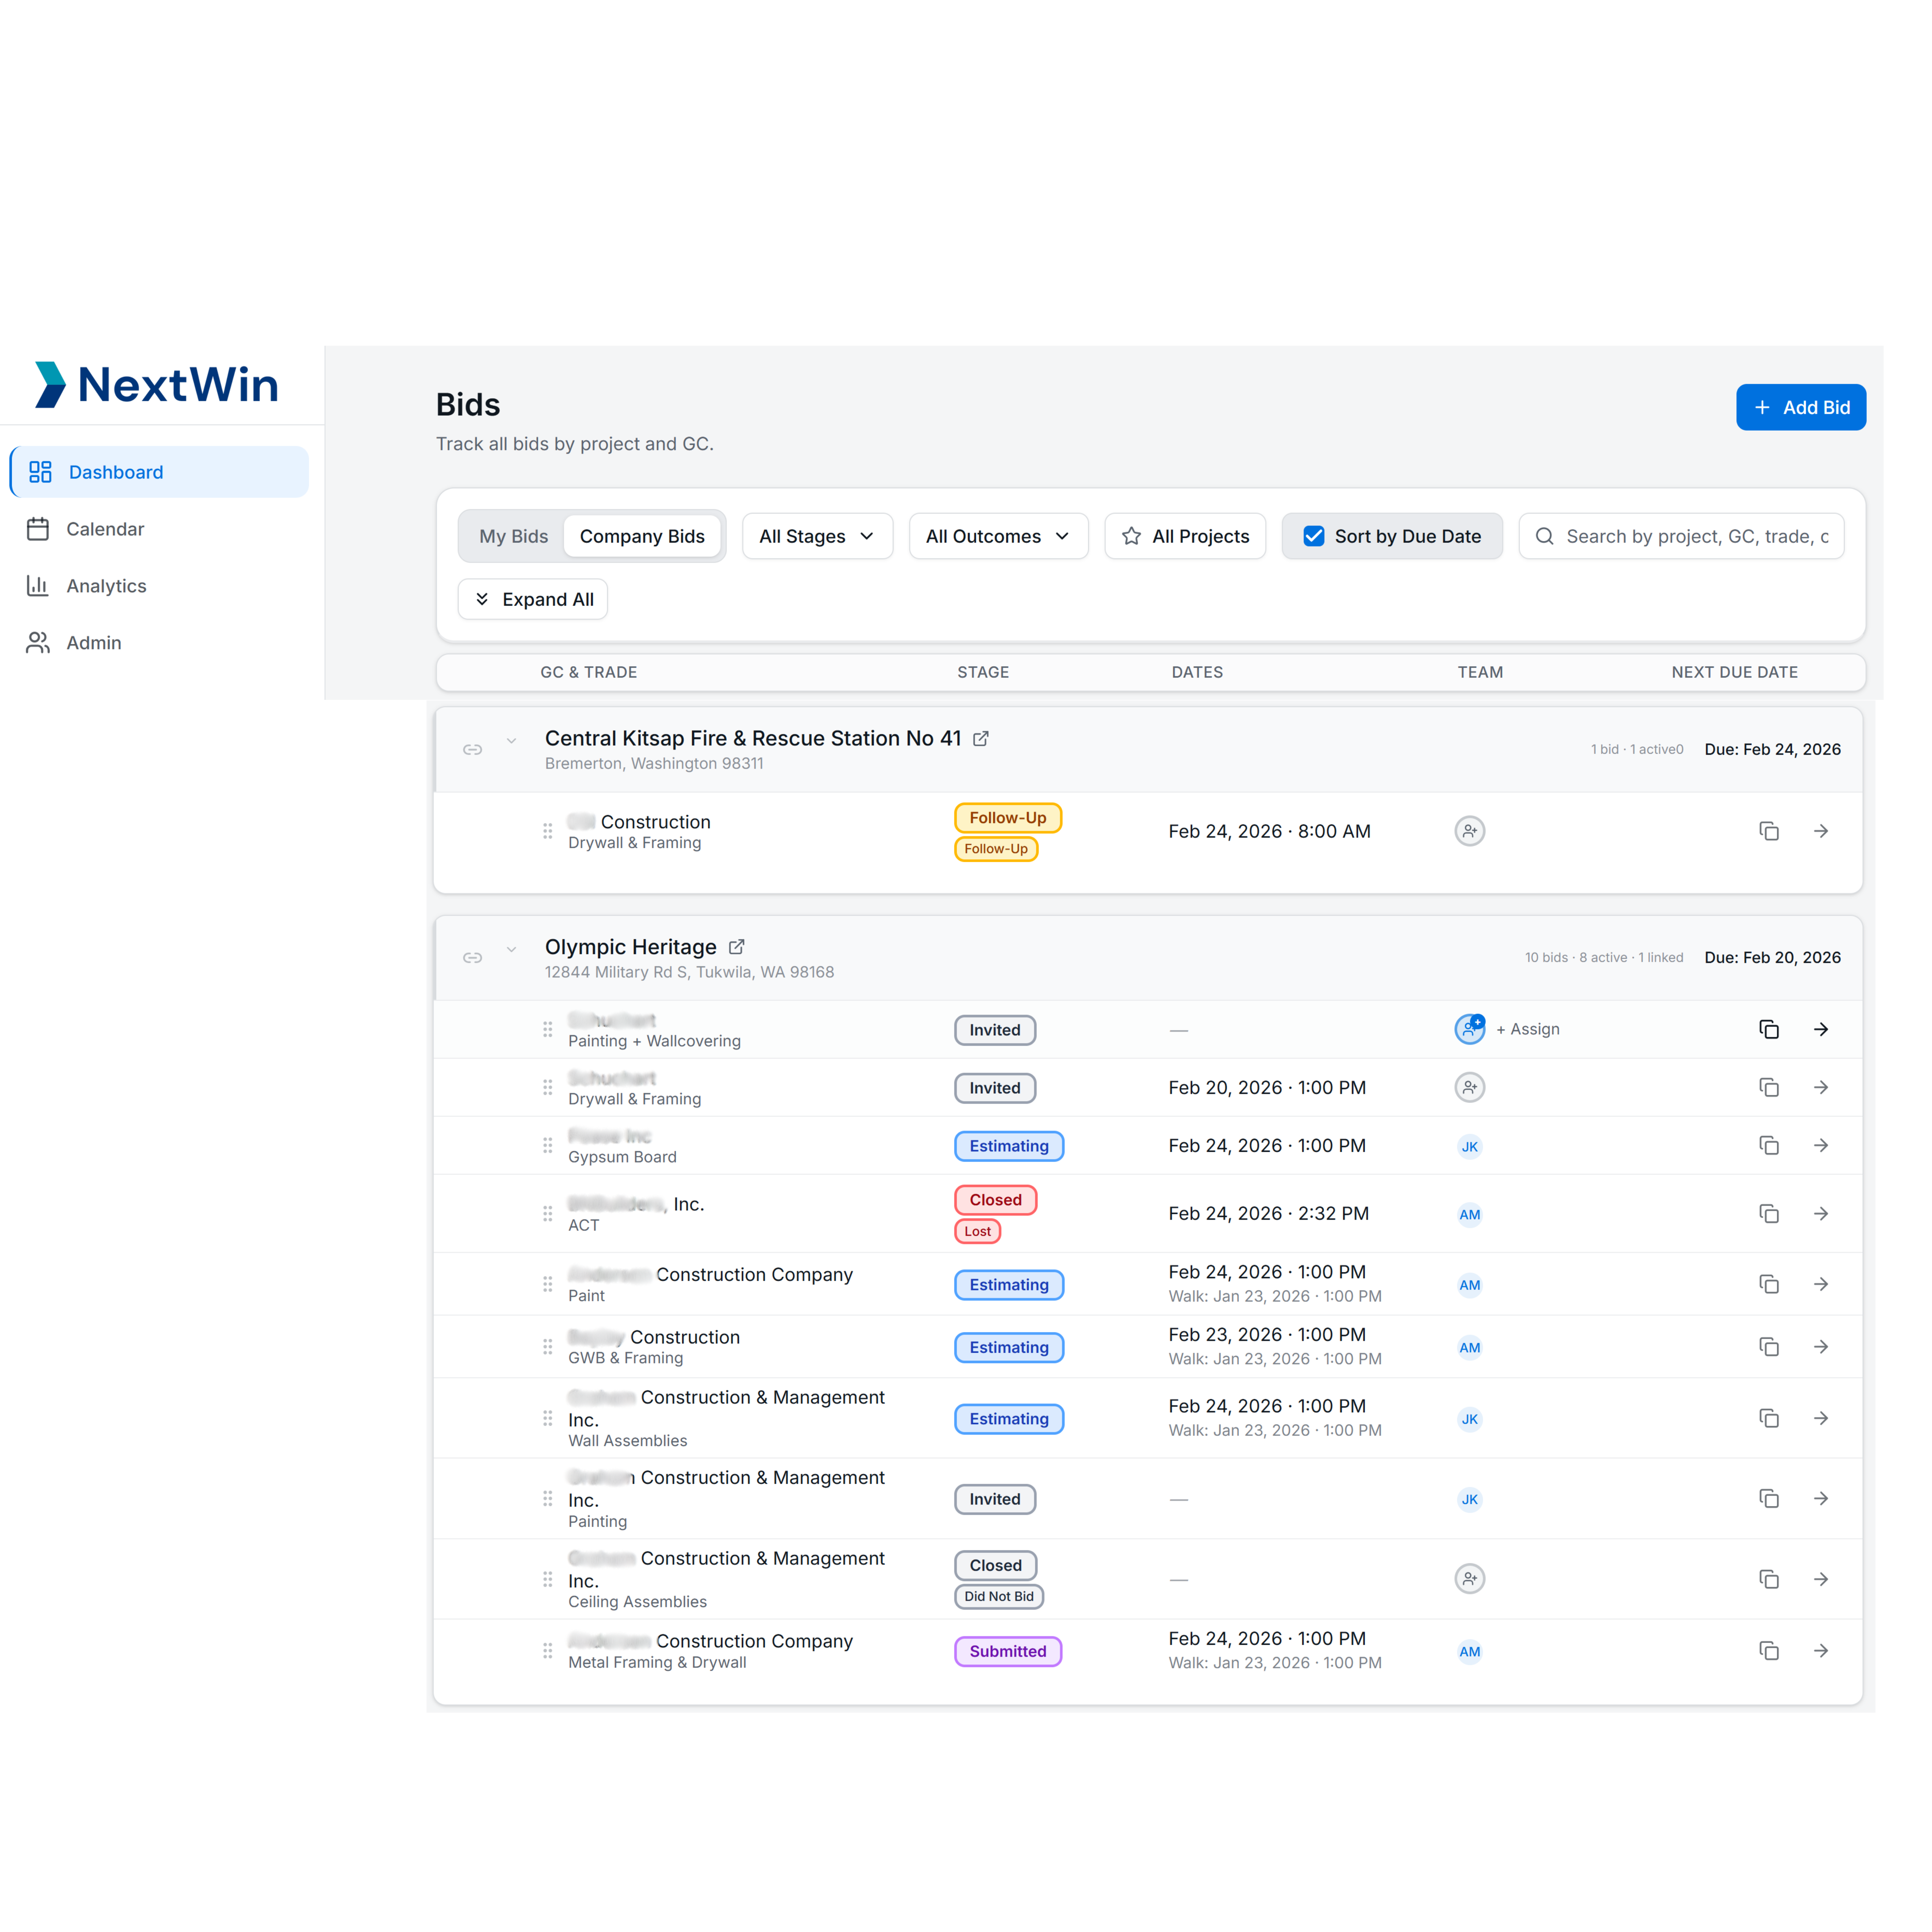The height and width of the screenshot is (1932, 1932).
Task: Uncheck Sort by Due Date
Action: click(1313, 536)
